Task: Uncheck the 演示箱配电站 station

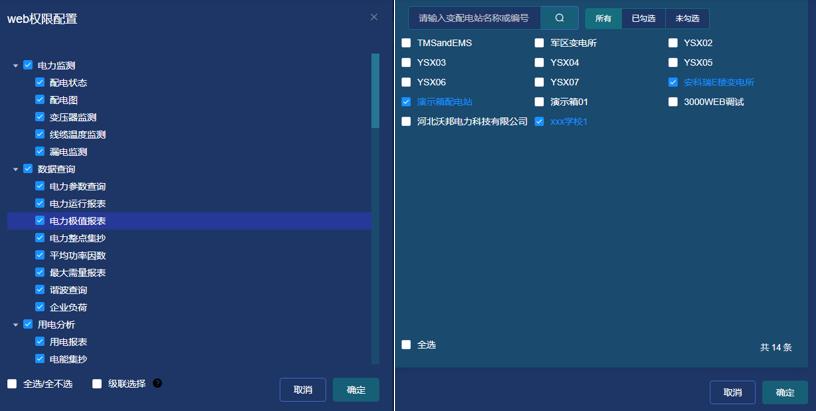Action: pyautogui.click(x=406, y=102)
